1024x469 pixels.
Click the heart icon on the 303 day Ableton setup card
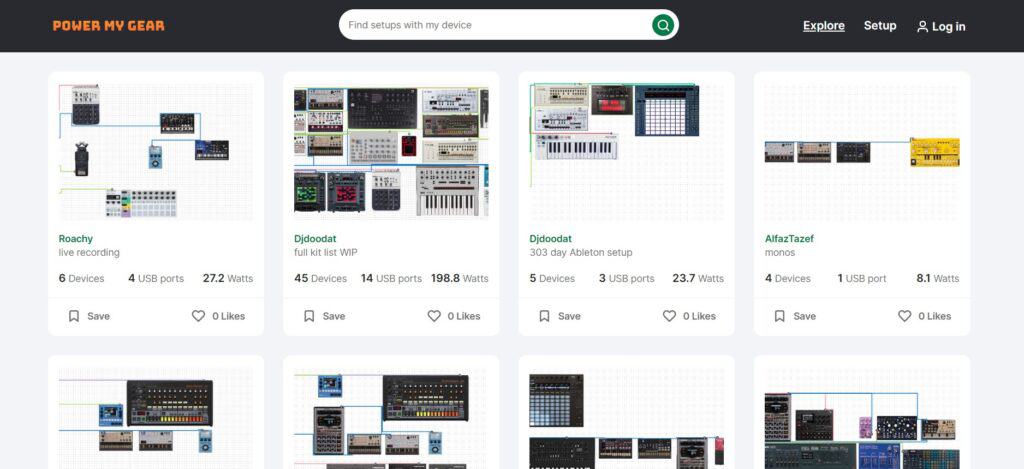click(x=669, y=316)
